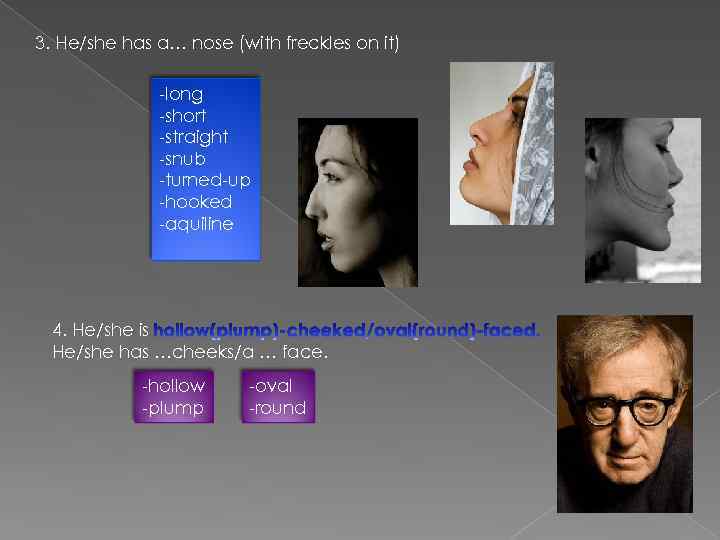
Task: Click the heading about nose with freckles
Action: 217,43
